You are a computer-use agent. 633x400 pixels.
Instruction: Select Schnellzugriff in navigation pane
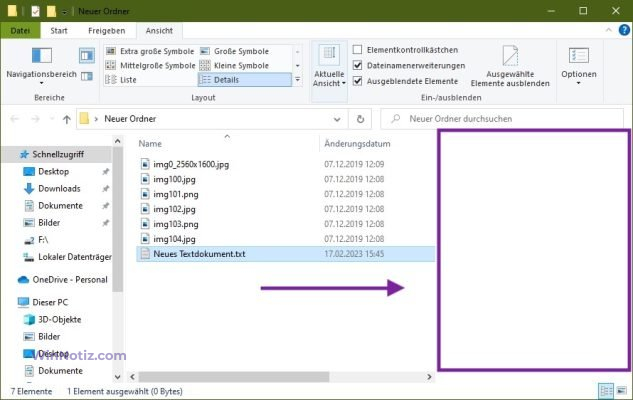(58, 154)
